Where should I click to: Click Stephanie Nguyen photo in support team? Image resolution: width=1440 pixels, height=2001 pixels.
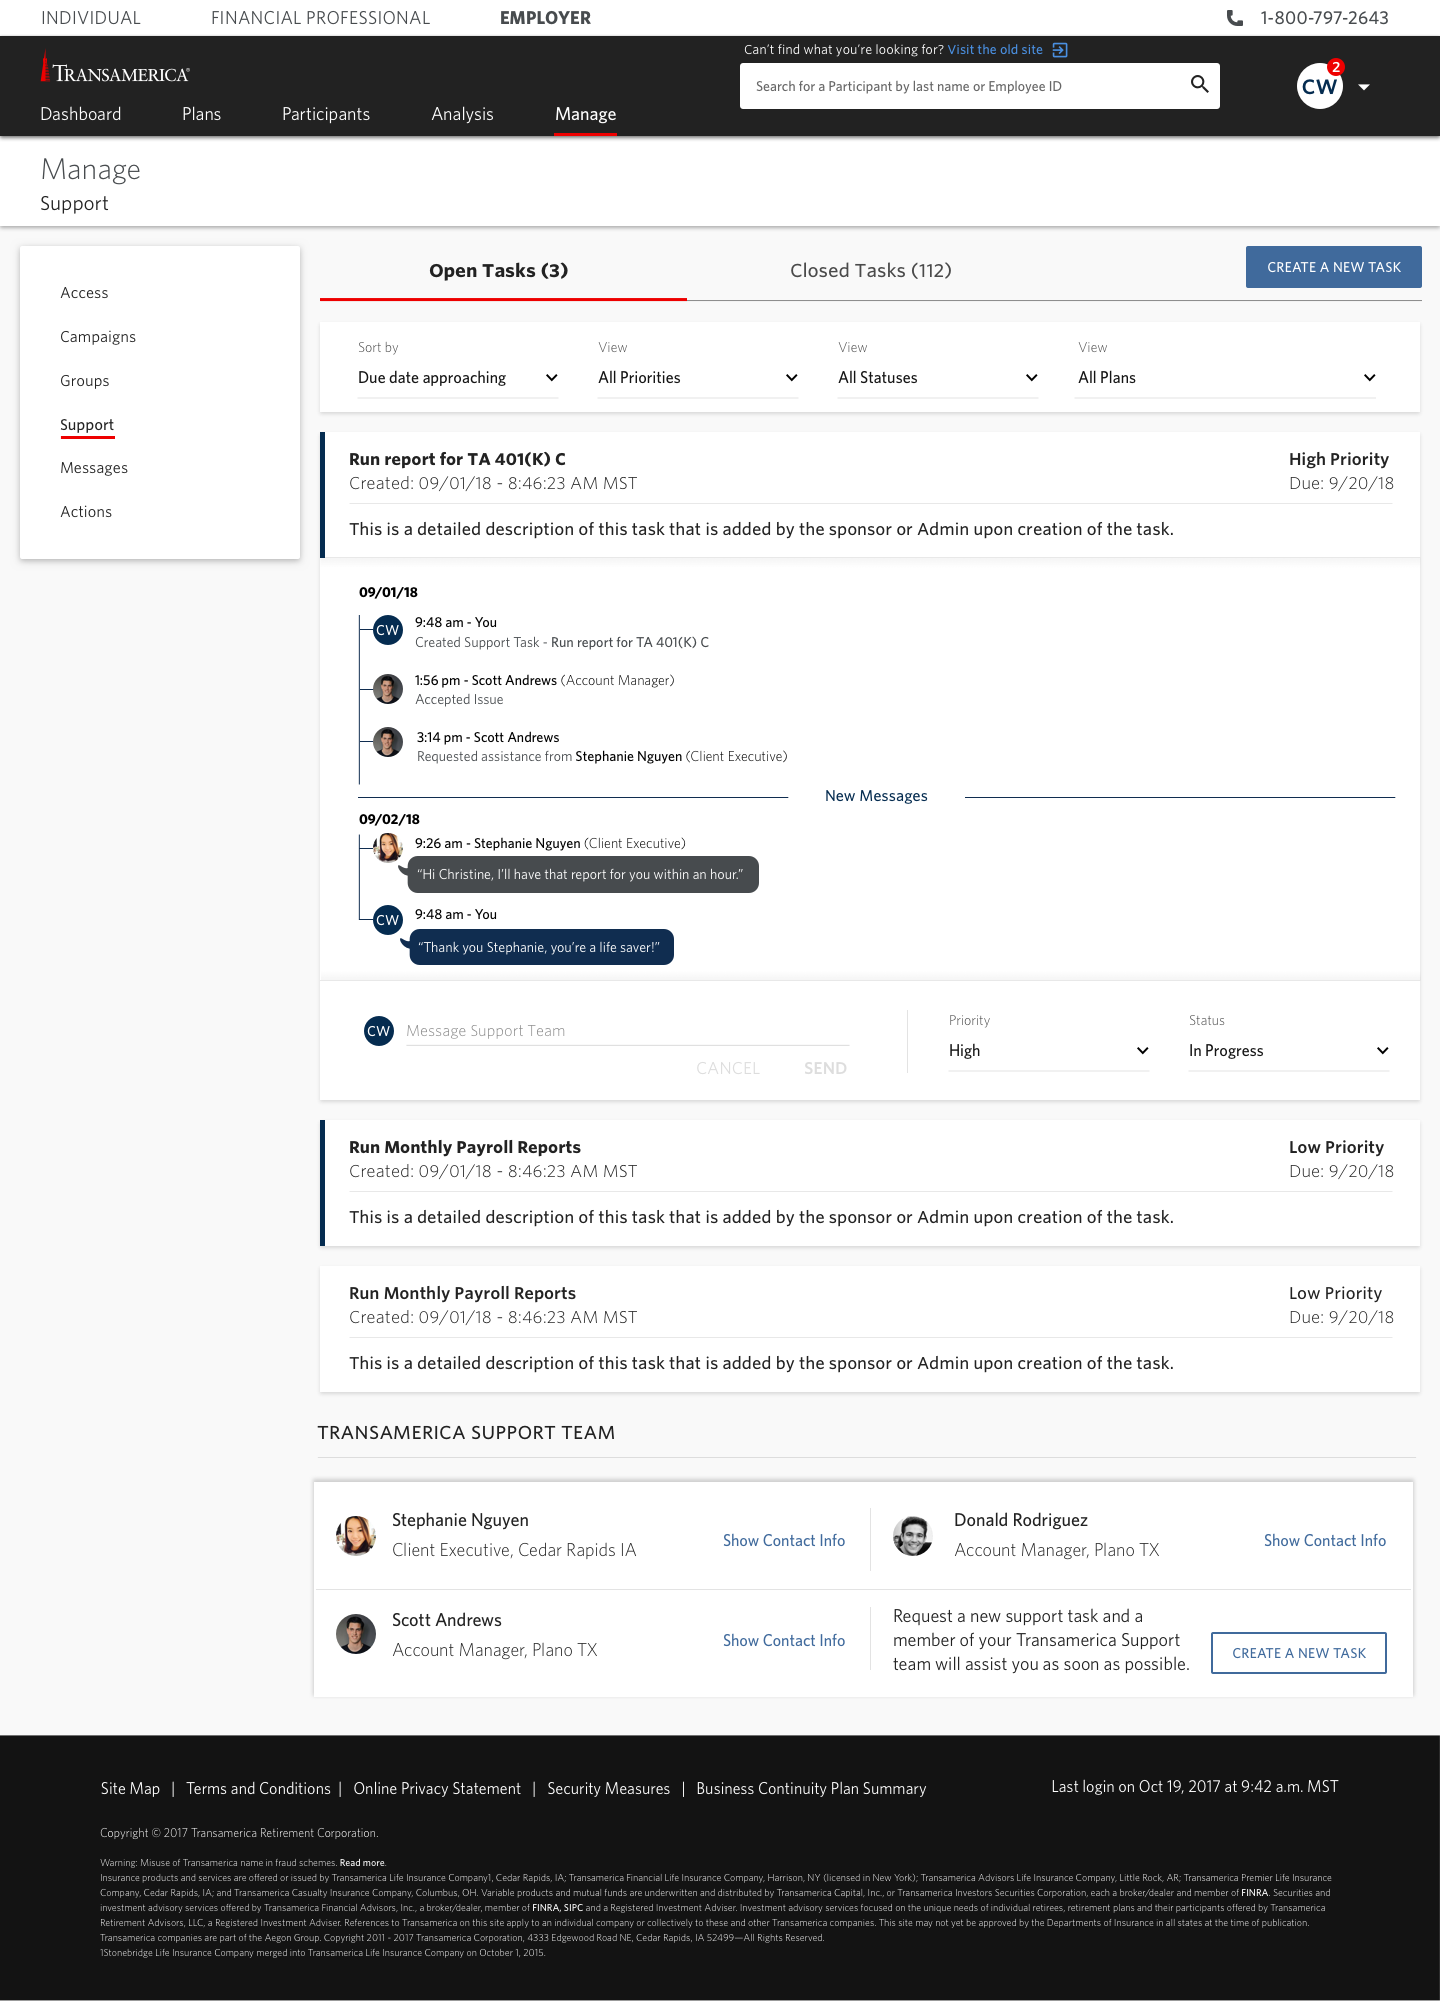pyautogui.click(x=356, y=1535)
